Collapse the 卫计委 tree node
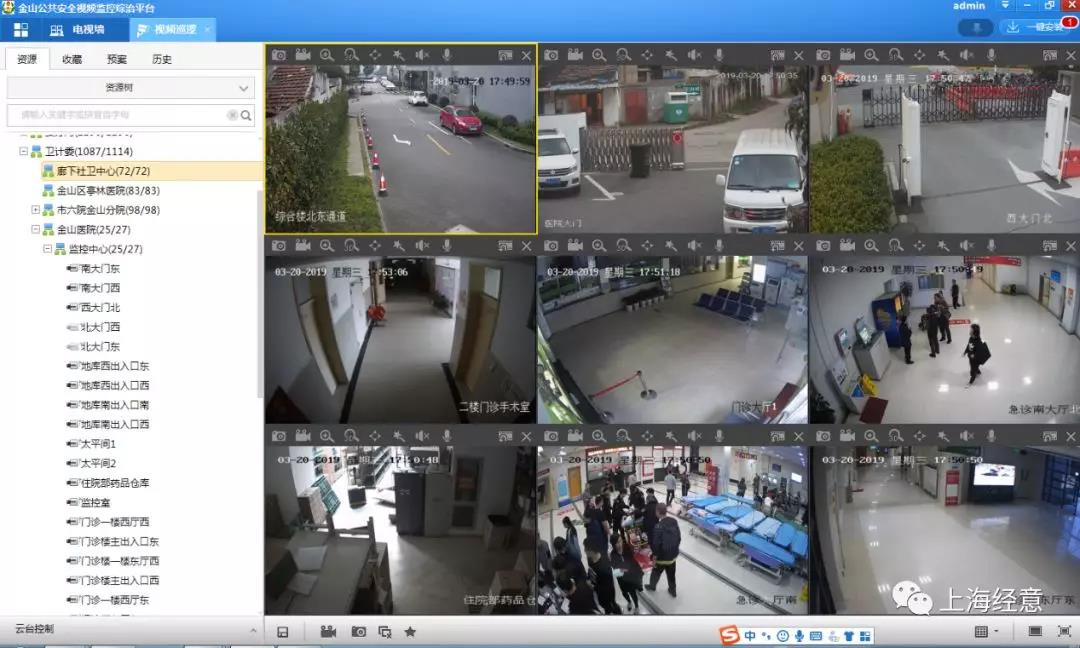This screenshot has height=648, width=1080. pos(23,151)
